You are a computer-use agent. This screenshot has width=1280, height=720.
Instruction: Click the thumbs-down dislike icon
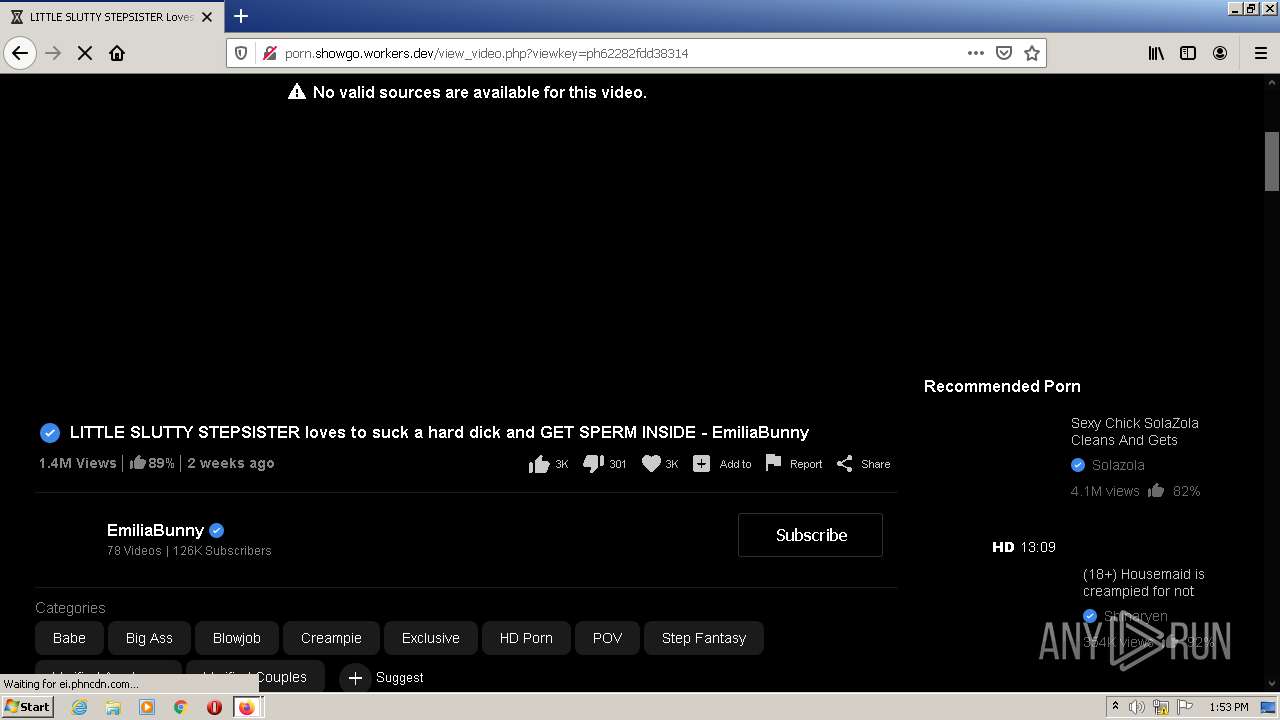pos(593,464)
